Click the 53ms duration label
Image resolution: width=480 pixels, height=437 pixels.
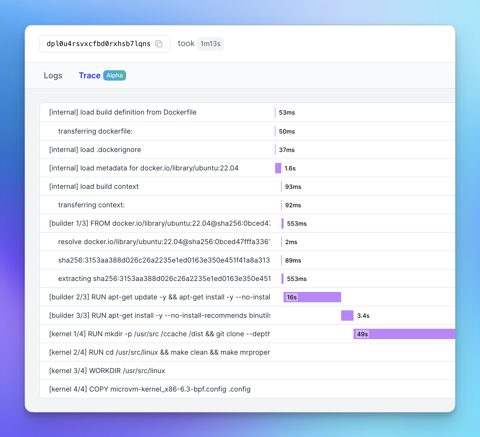coord(287,113)
